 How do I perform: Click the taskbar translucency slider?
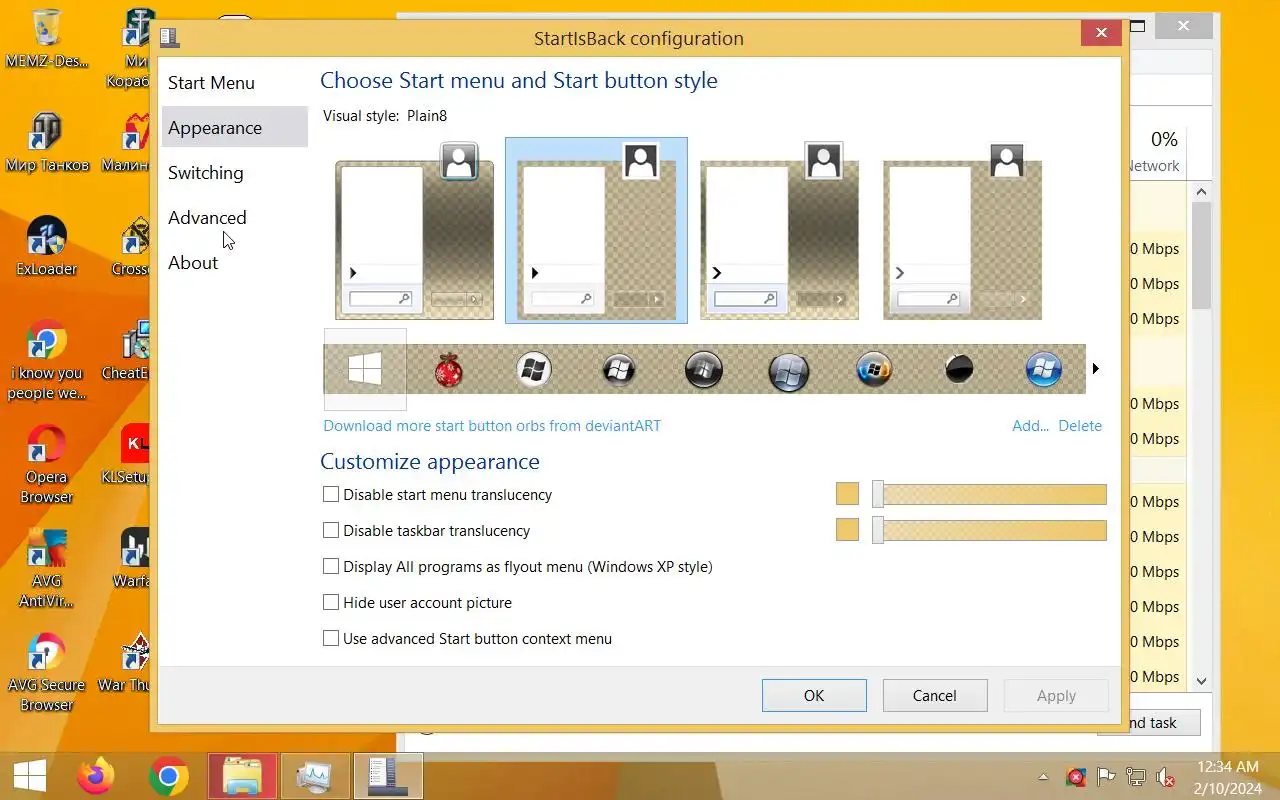pyautogui.click(x=990, y=530)
